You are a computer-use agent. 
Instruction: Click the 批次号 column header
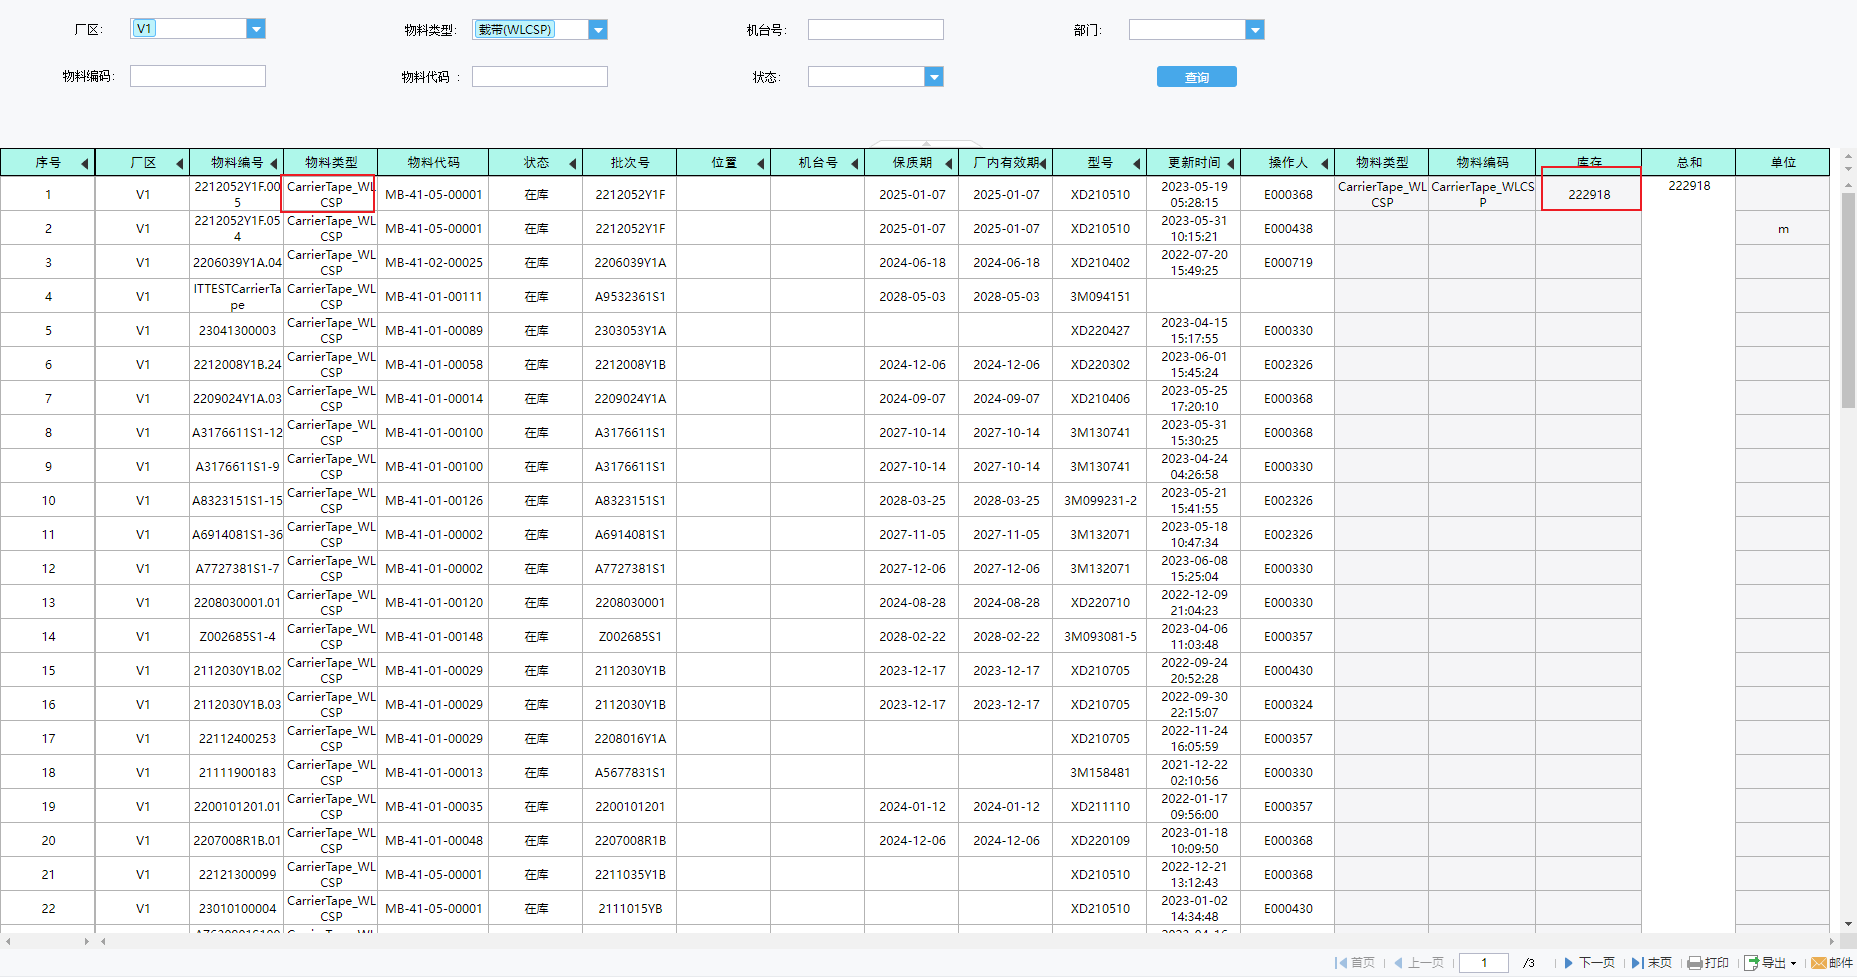coord(630,162)
